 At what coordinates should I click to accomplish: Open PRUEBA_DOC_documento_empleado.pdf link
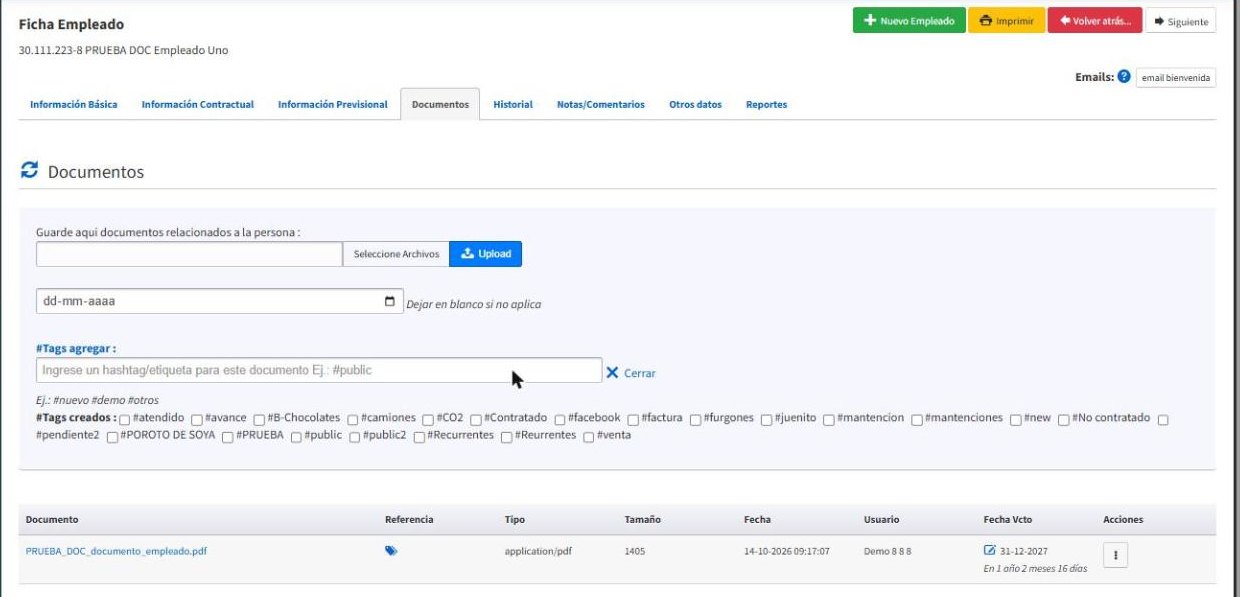117,551
